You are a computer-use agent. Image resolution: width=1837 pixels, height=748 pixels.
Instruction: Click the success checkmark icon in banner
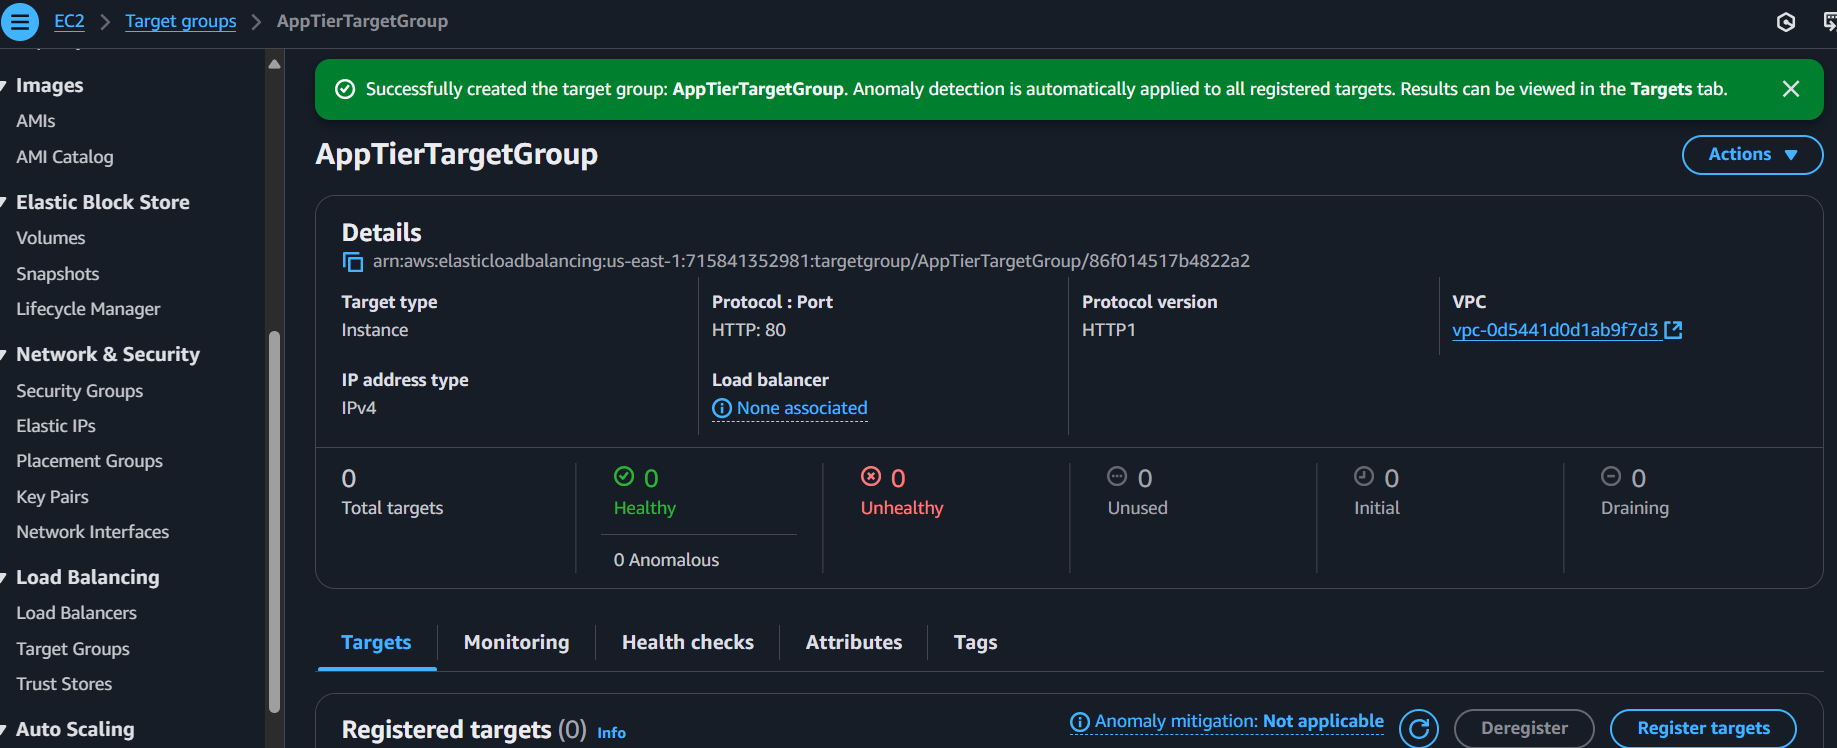click(x=345, y=89)
